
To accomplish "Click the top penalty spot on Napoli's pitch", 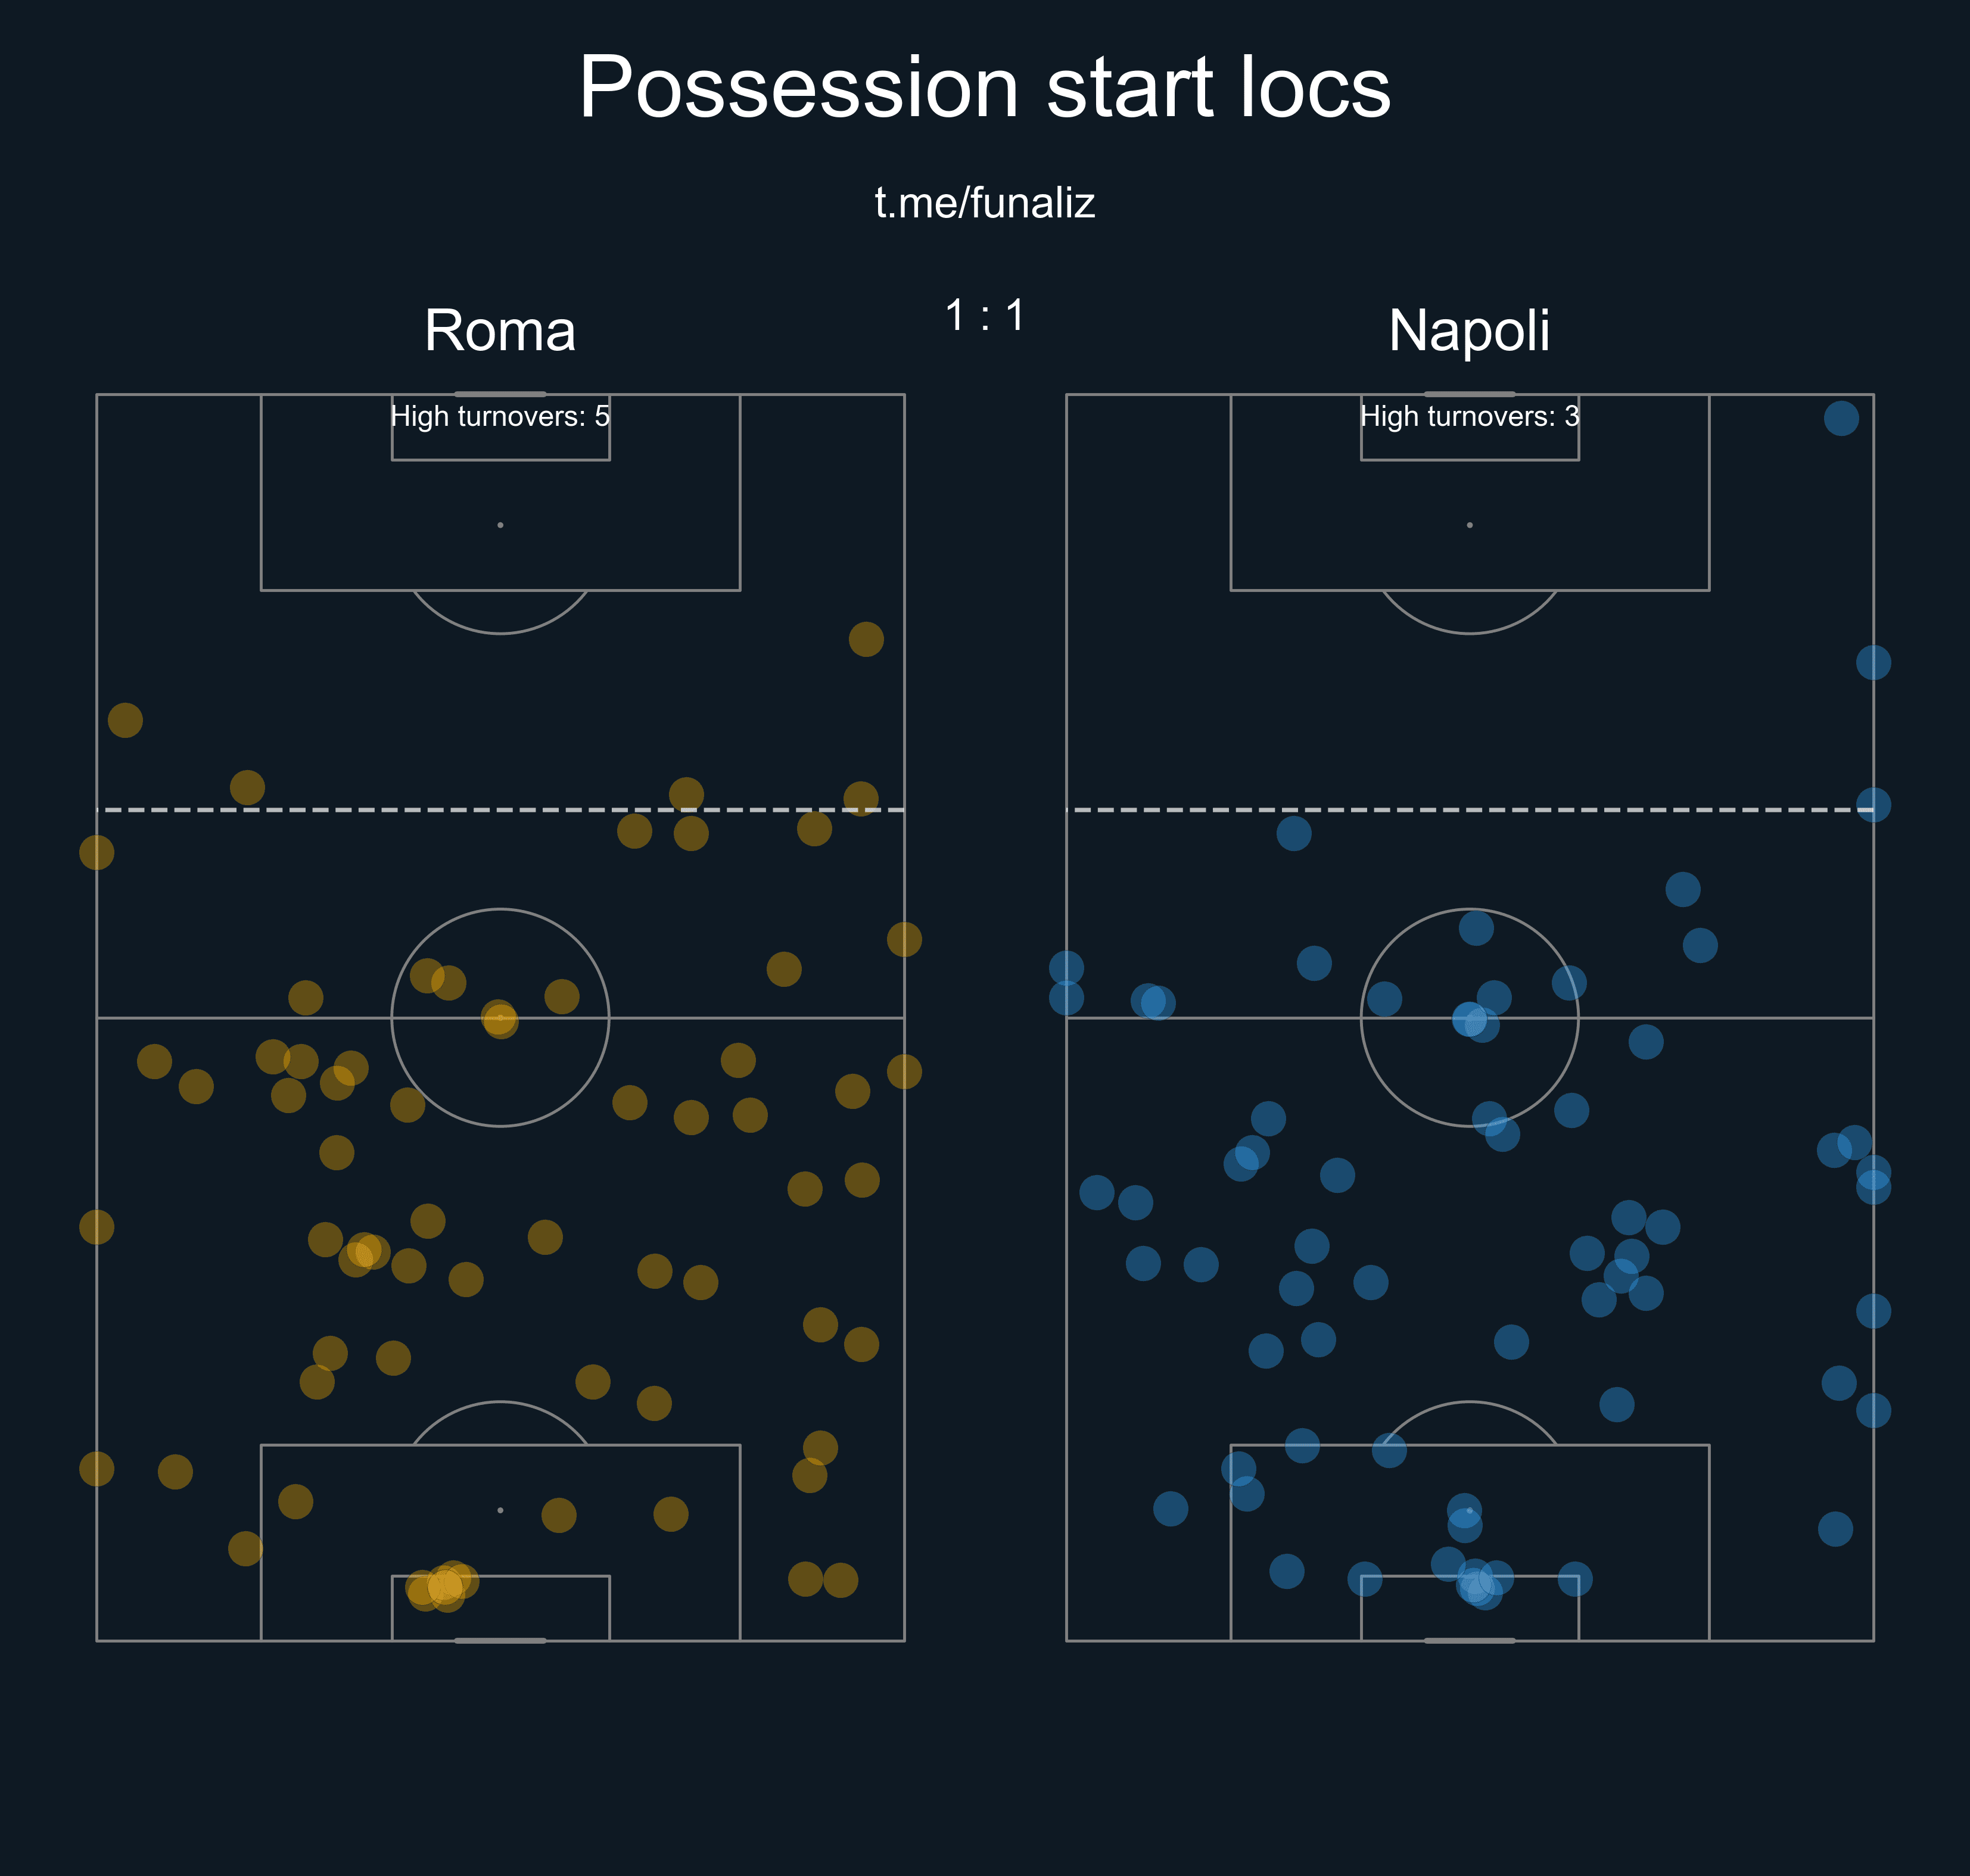I will tap(1469, 525).
